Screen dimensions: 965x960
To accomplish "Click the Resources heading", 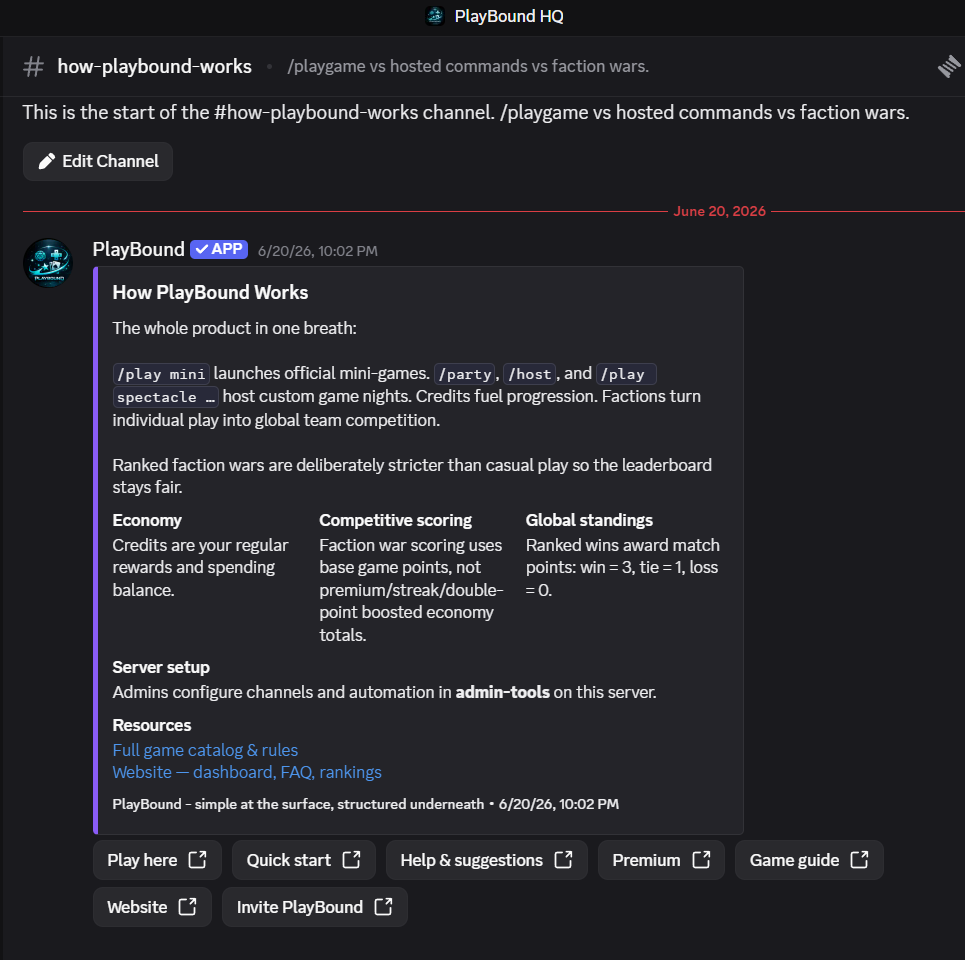I will tap(152, 726).
